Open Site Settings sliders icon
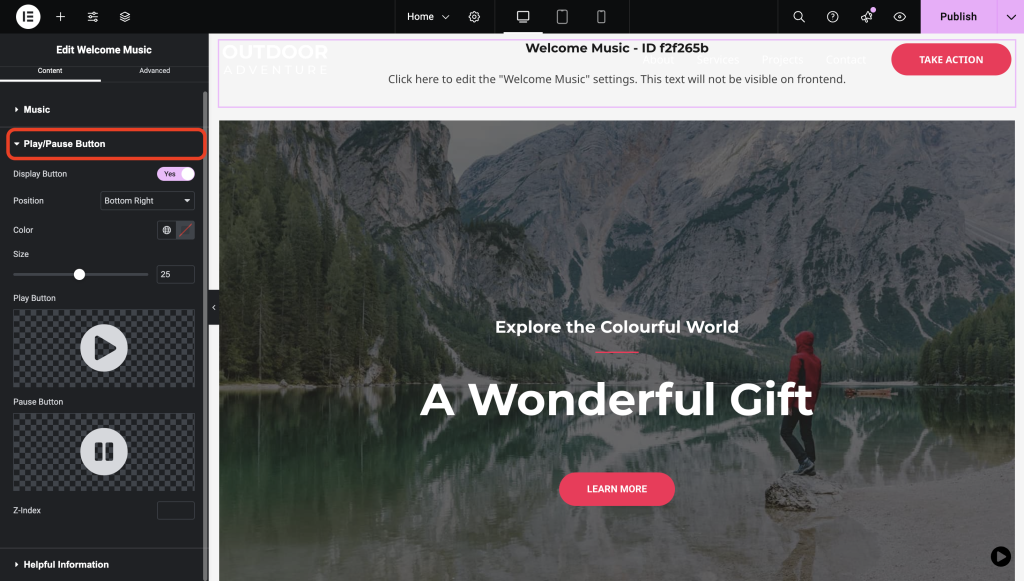The width and height of the screenshot is (1024, 581). [x=93, y=16]
